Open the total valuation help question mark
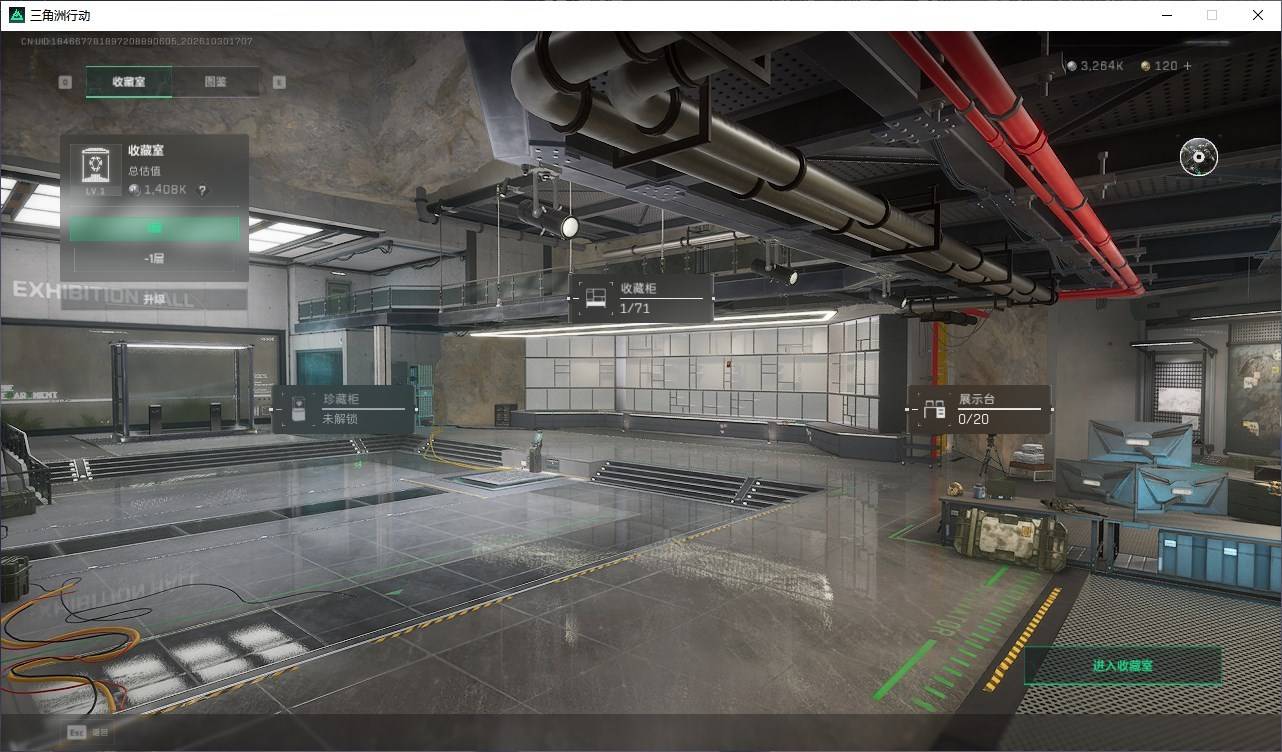1282x752 pixels. coord(202,190)
